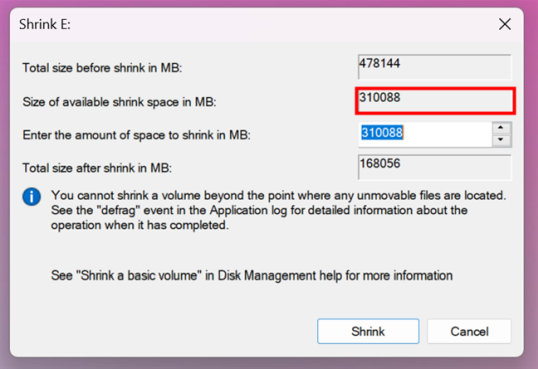Close the Shrink E: dialog
538x369 pixels.
505,24
